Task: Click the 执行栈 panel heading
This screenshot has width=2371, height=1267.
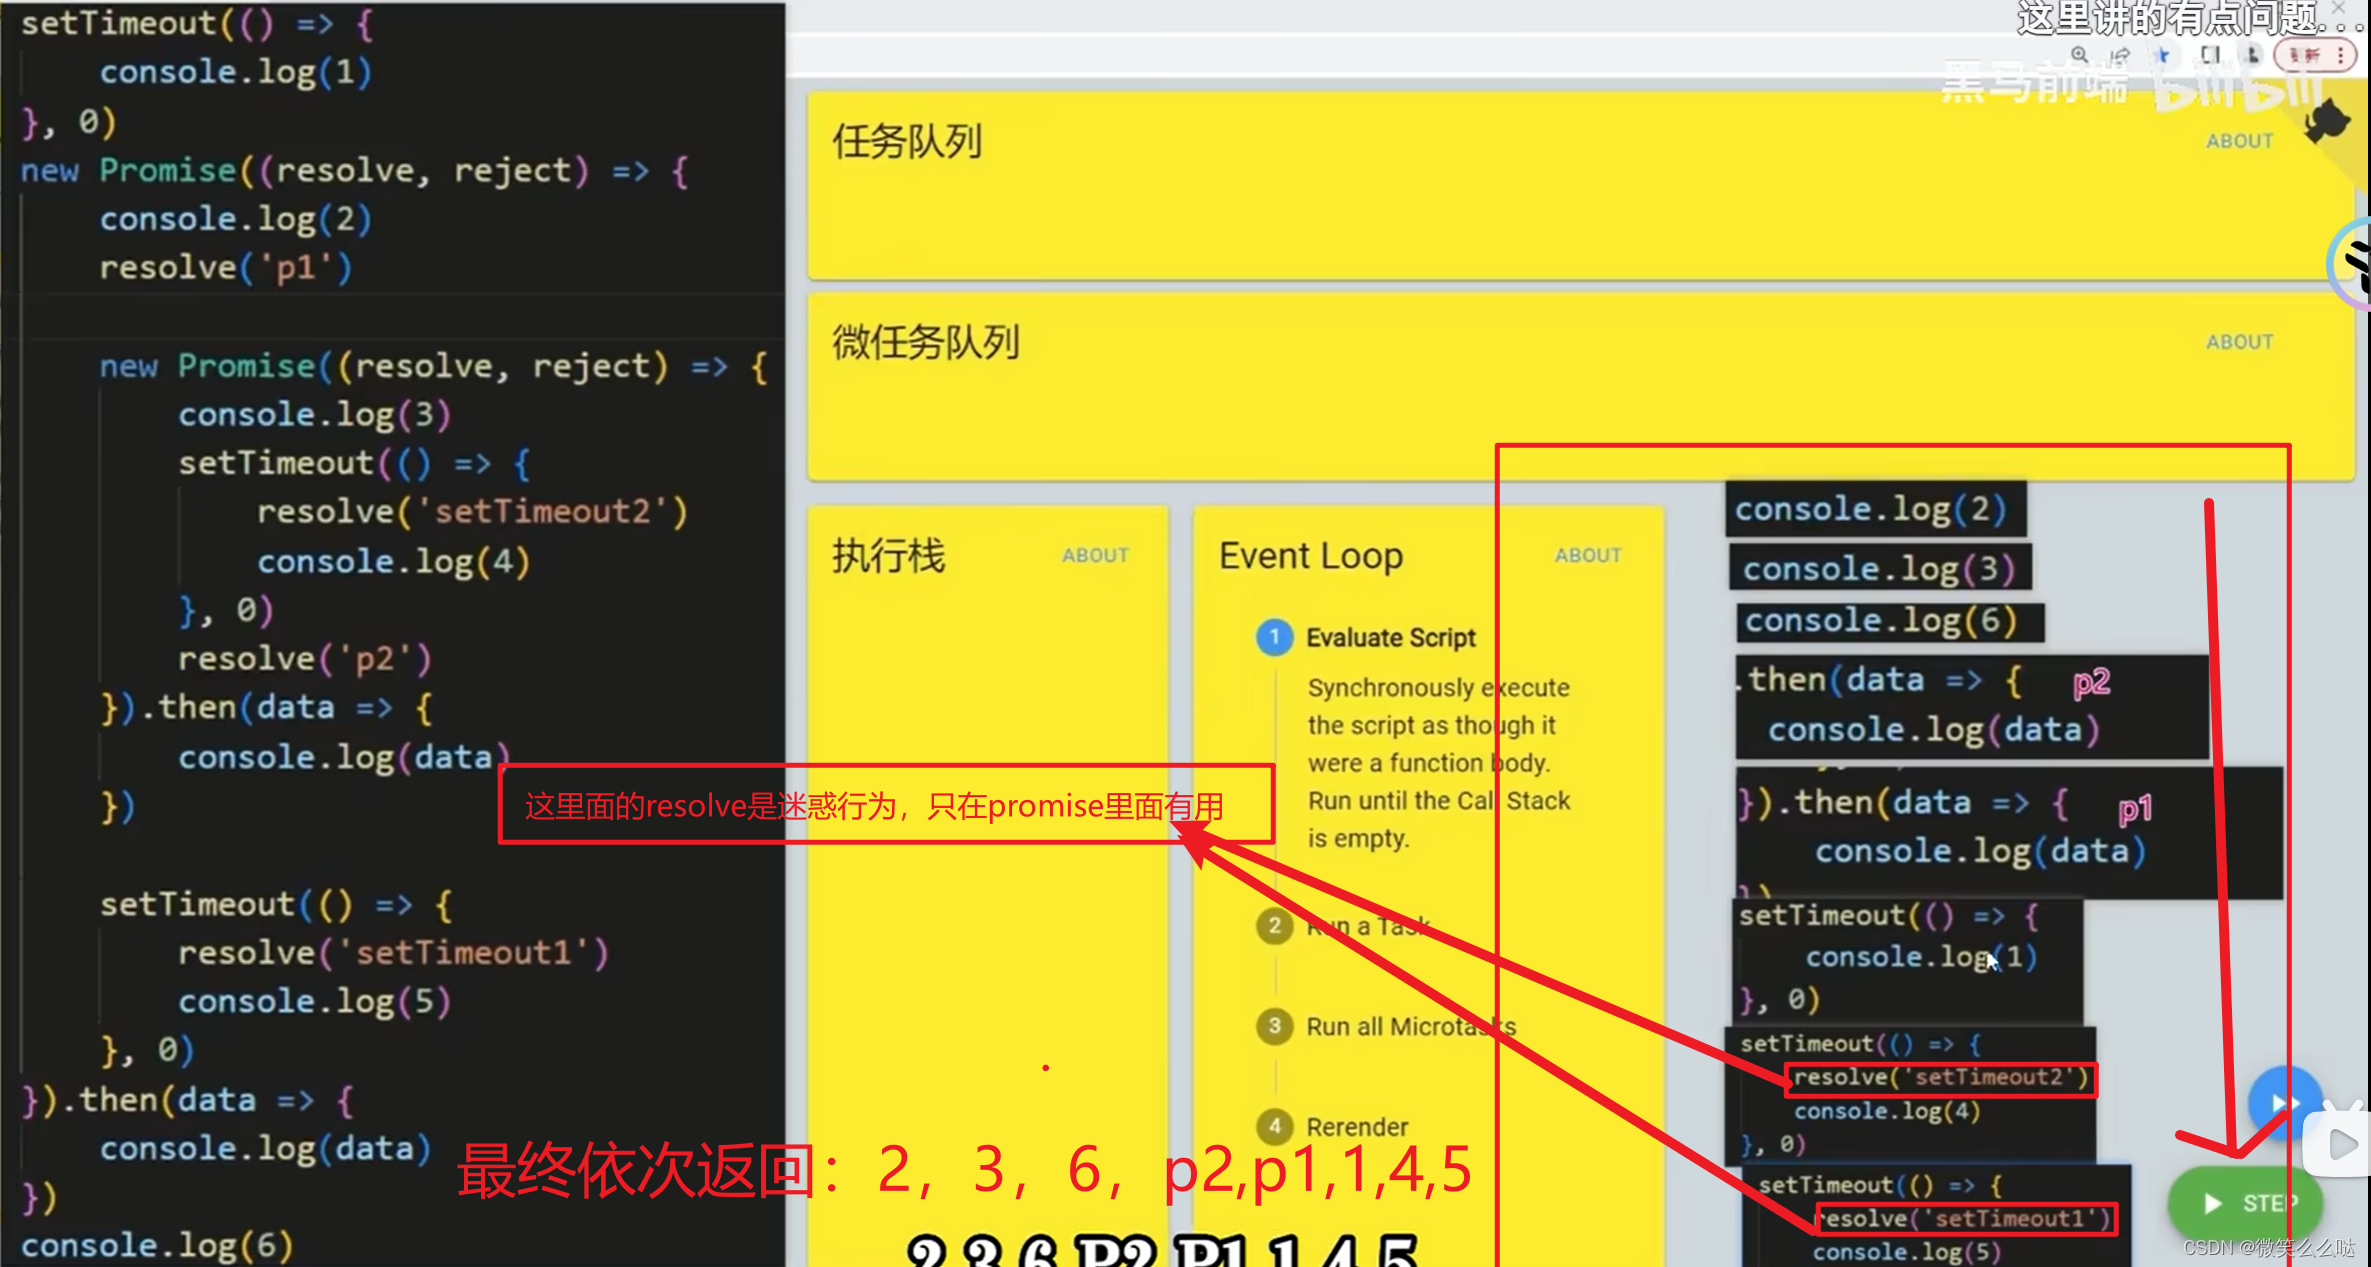Action: click(888, 555)
